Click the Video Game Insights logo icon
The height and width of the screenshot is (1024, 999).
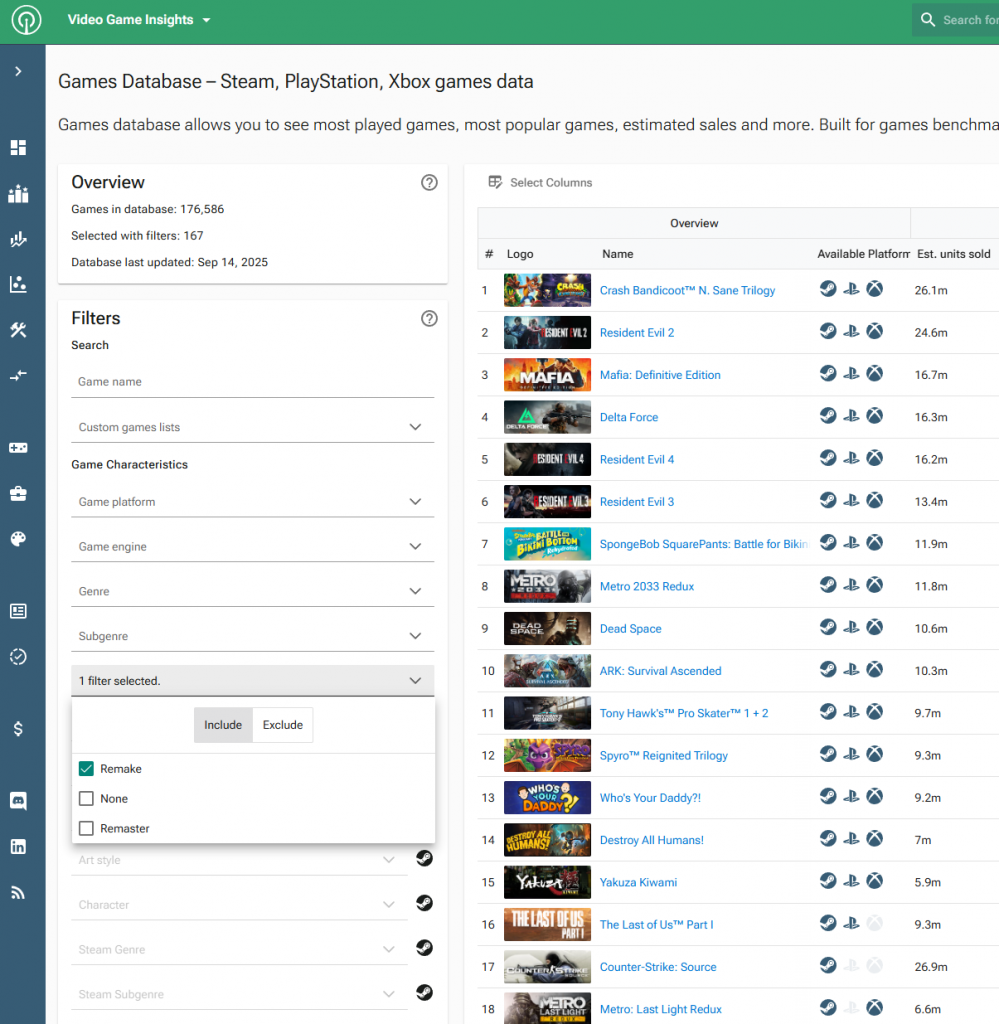click(26, 20)
